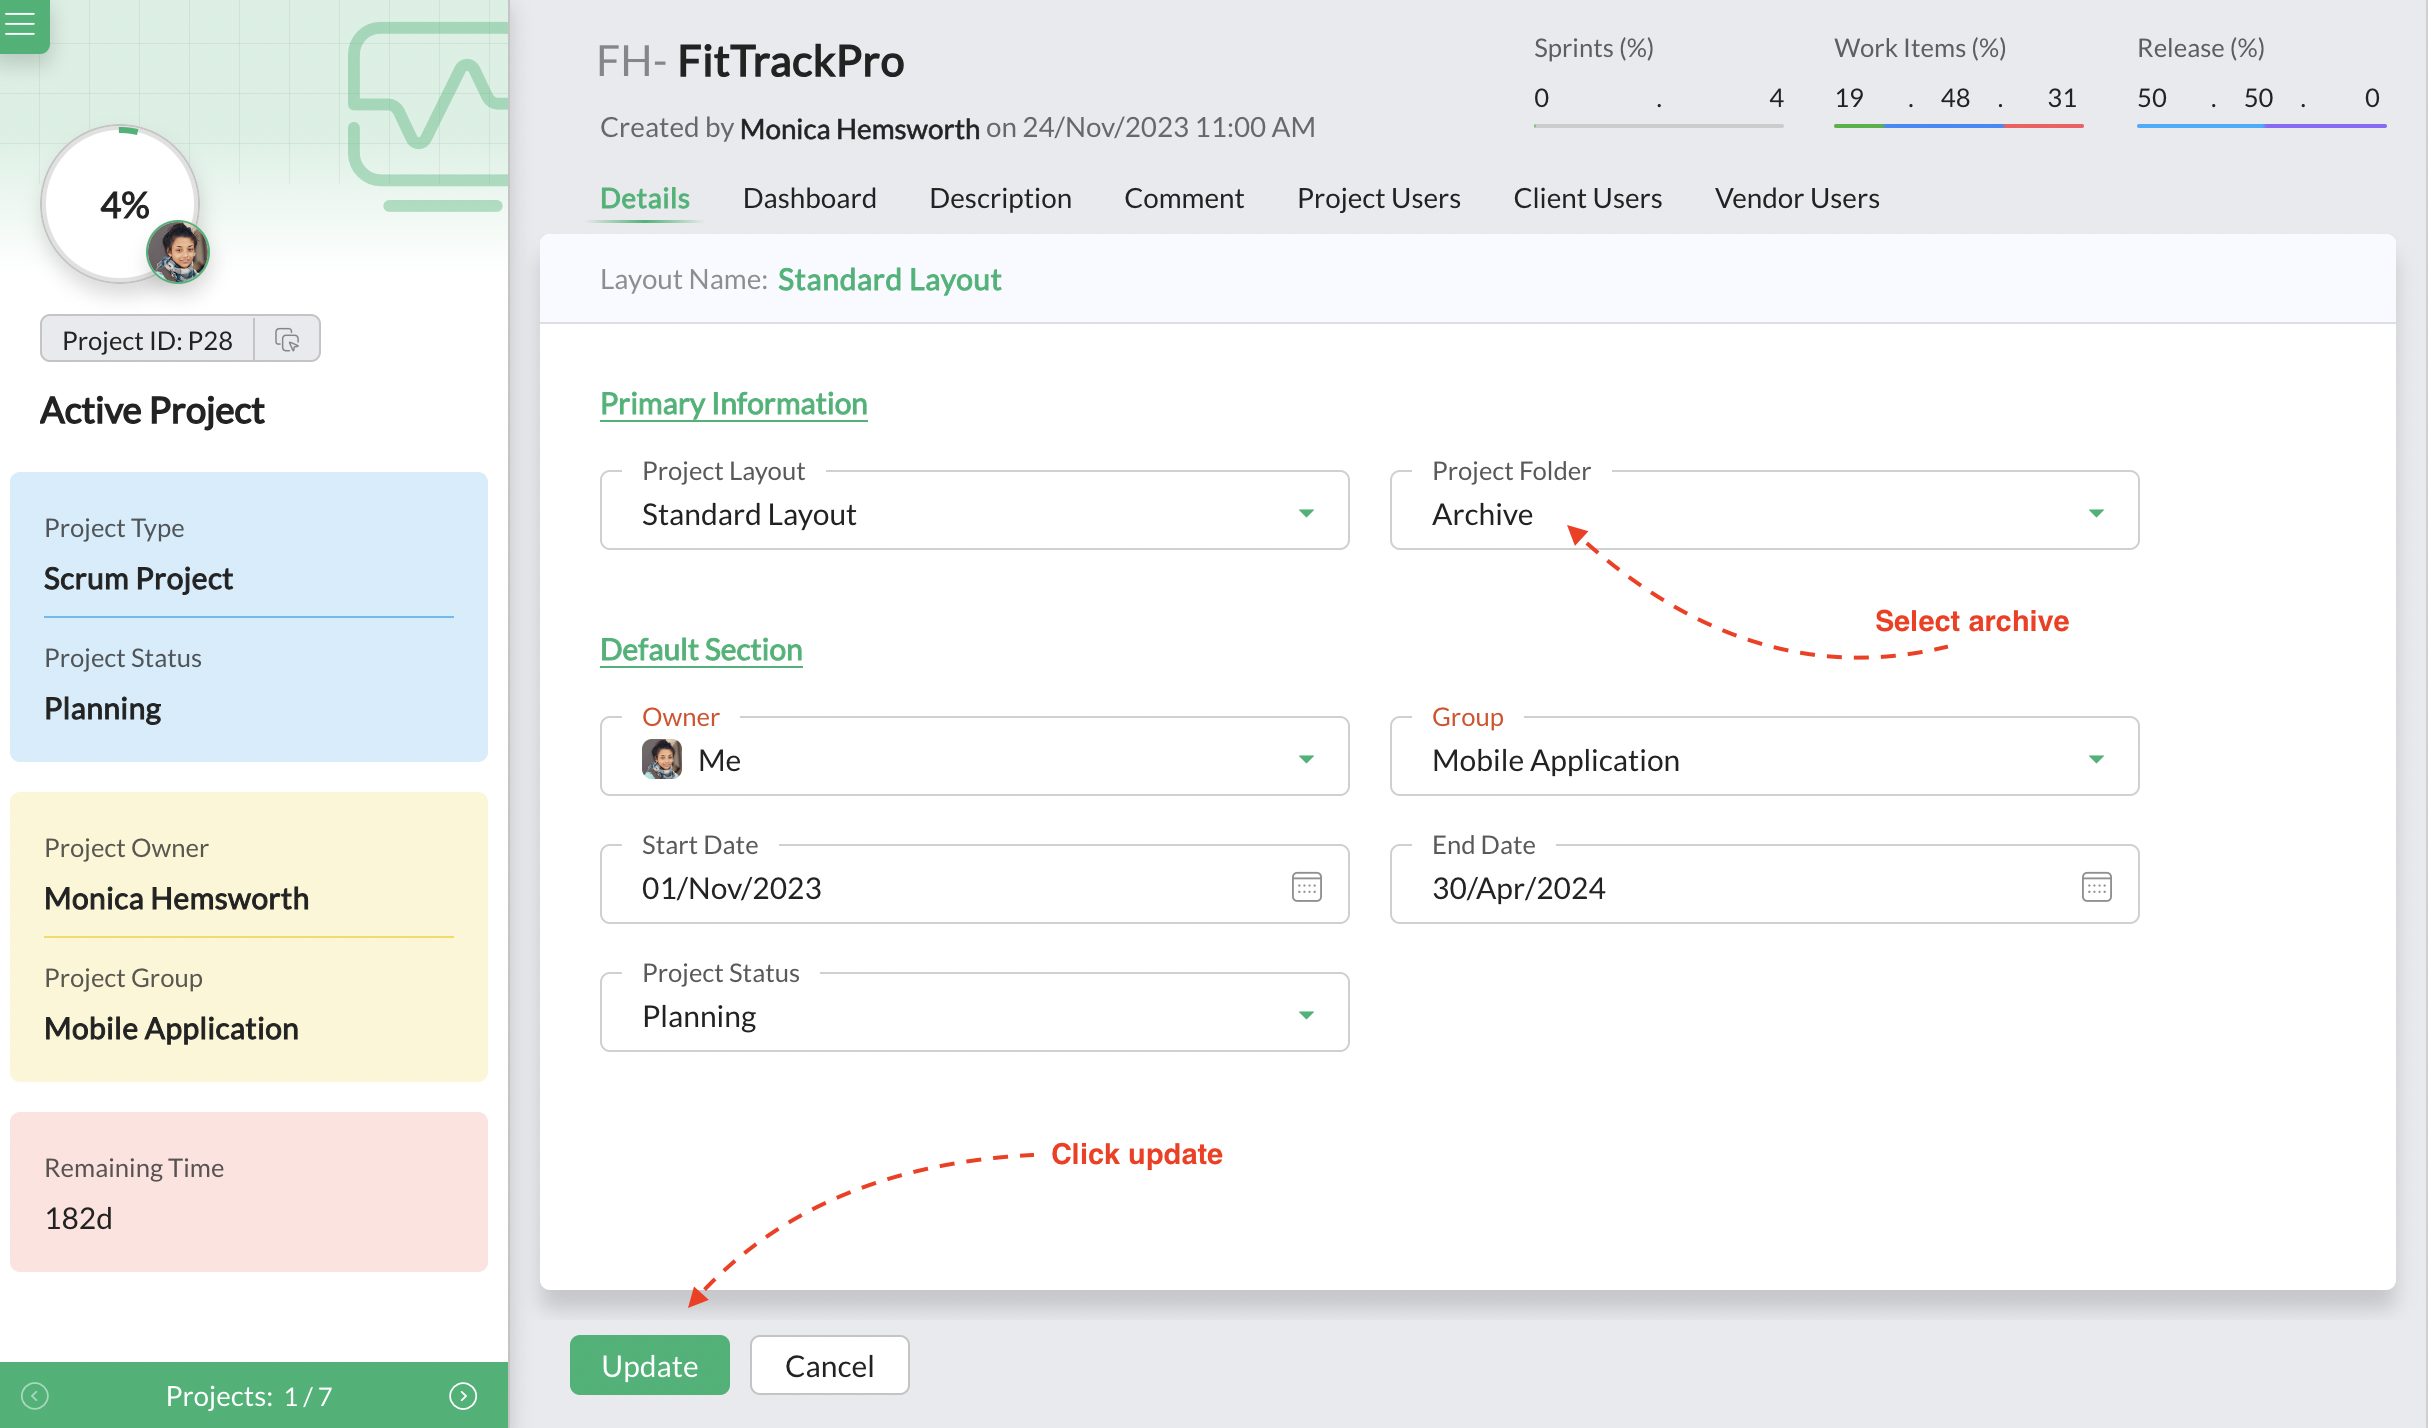Open the Mobile Application group field
2428x1428 pixels.
click(1764, 757)
